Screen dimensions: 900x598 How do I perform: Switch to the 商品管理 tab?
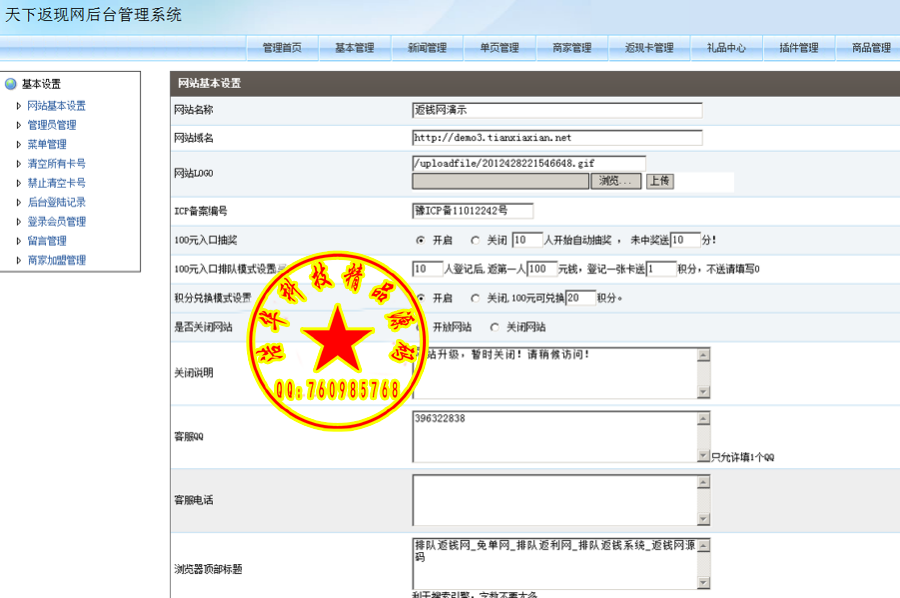(x=869, y=47)
